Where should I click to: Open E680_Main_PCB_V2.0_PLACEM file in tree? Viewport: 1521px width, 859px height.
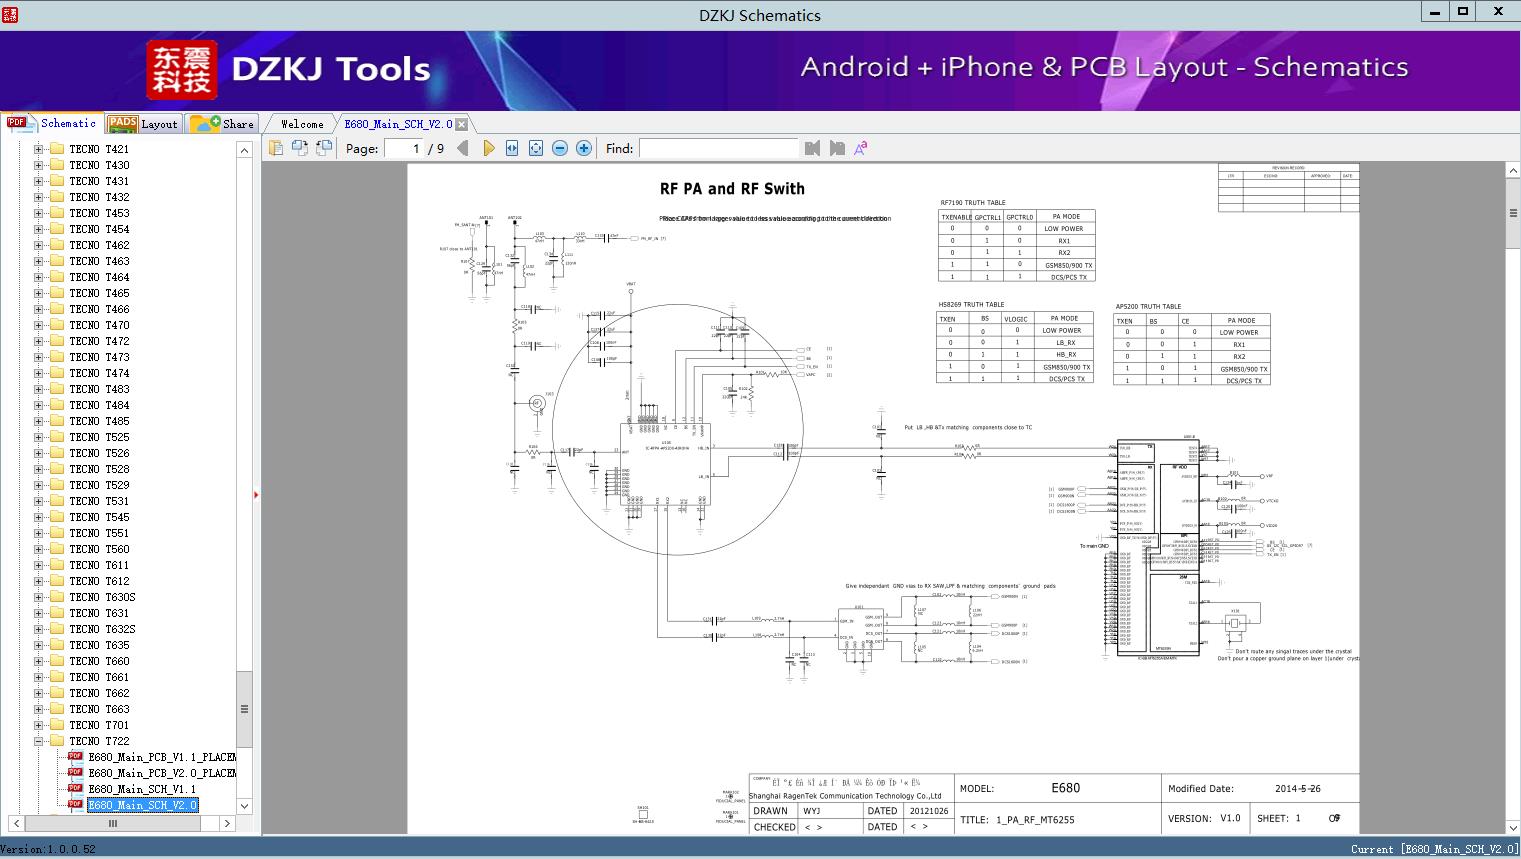coord(161,773)
